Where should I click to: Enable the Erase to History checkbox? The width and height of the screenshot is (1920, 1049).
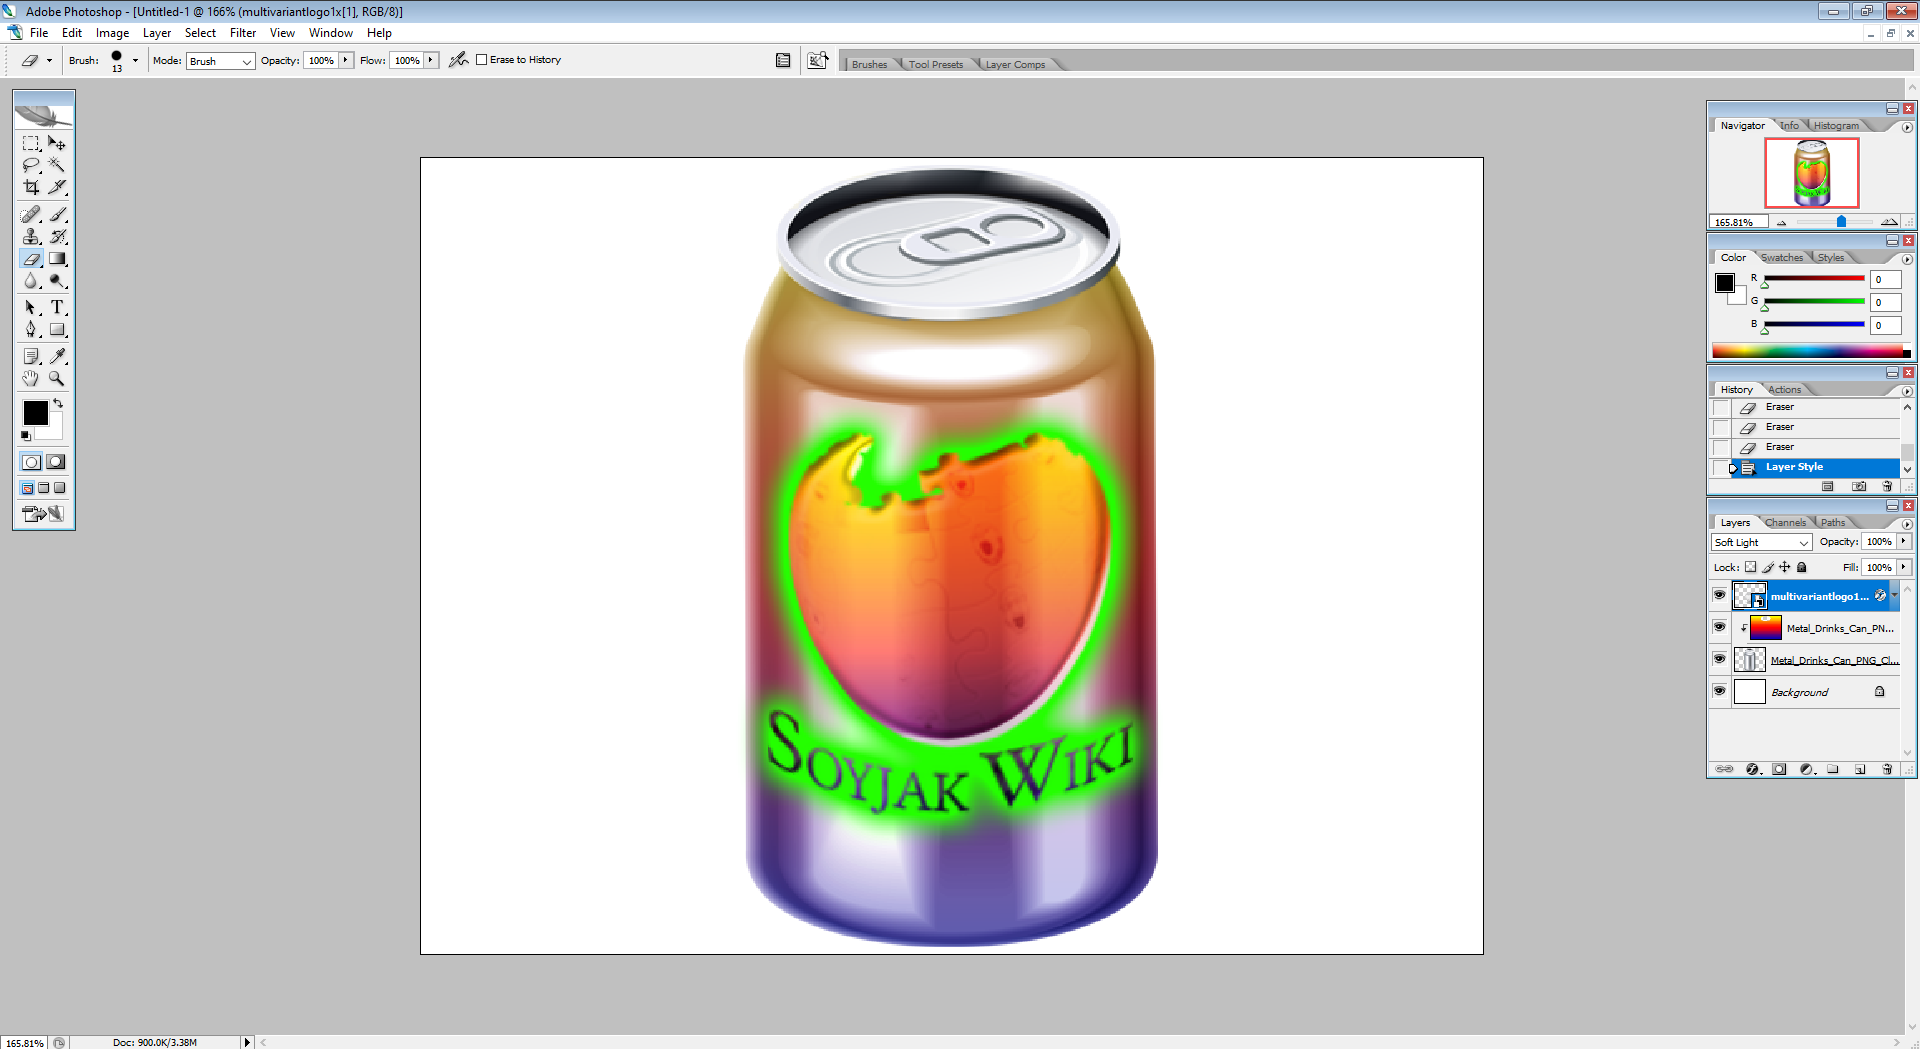coord(482,60)
